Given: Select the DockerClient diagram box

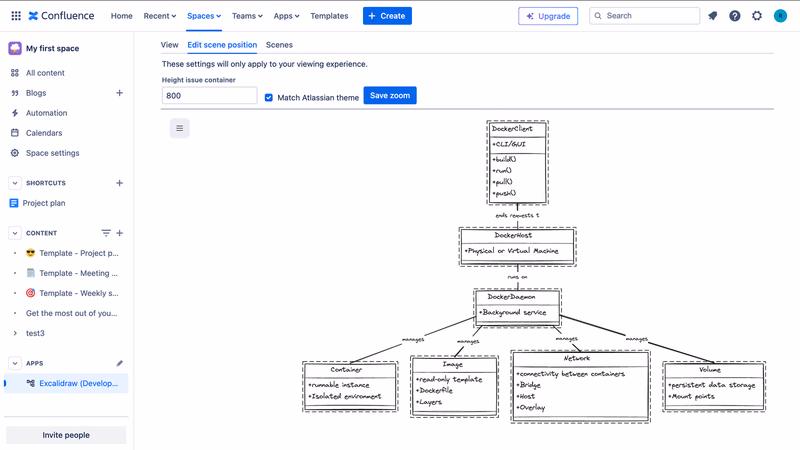Looking at the screenshot, I should click(517, 163).
